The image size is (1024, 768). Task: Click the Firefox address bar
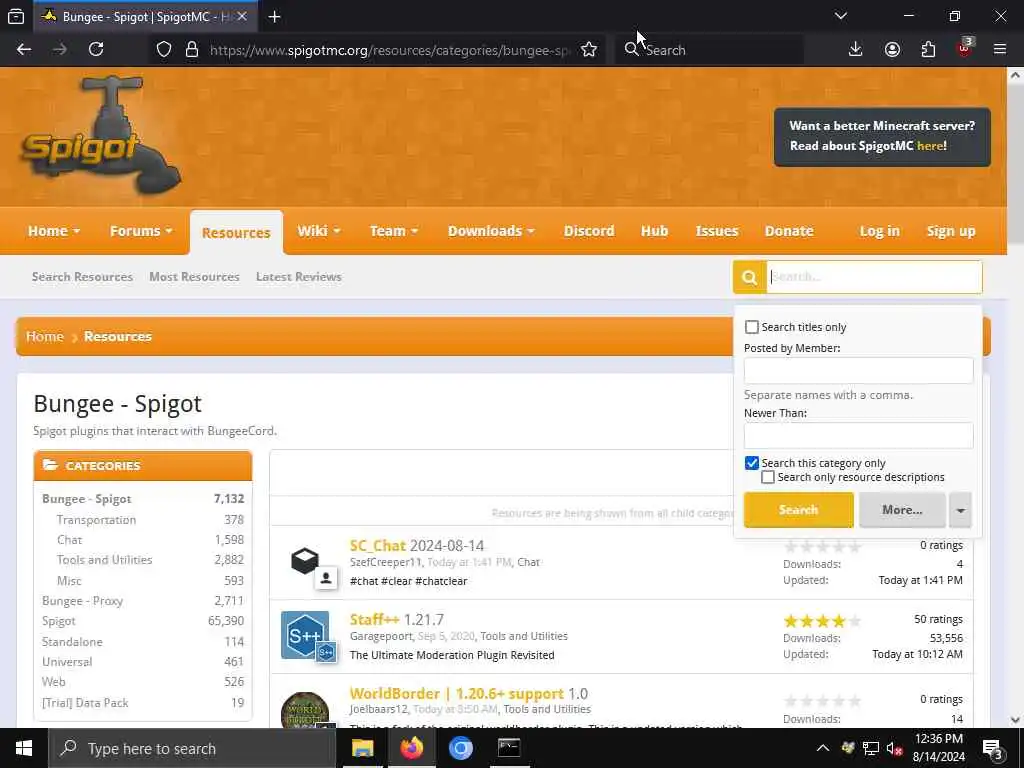(389, 50)
